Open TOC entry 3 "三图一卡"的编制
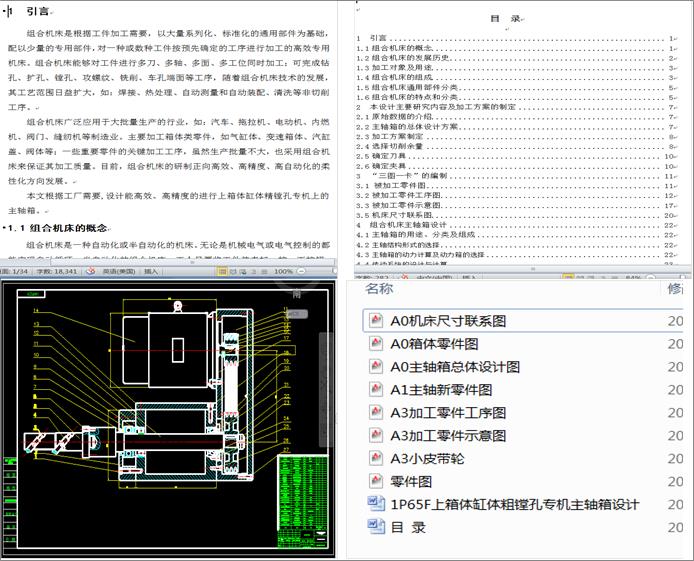 pyautogui.click(x=517, y=176)
